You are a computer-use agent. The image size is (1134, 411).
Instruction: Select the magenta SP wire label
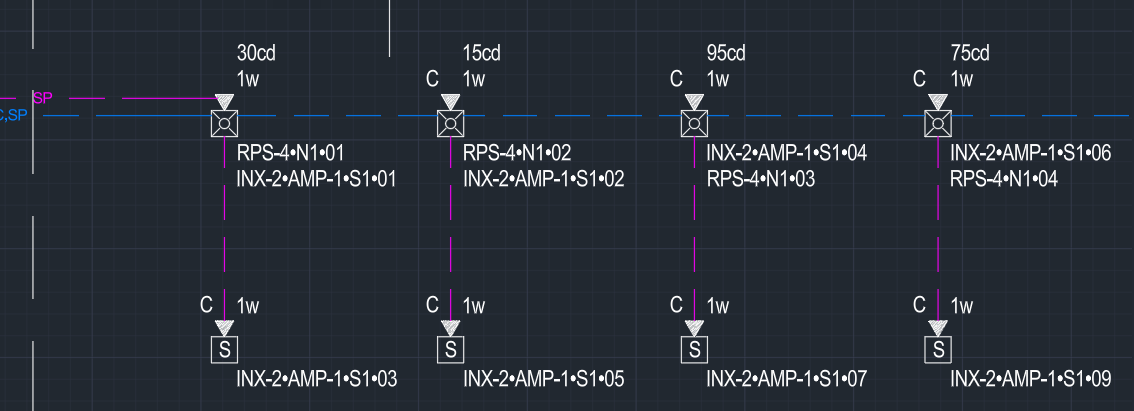click(43, 98)
